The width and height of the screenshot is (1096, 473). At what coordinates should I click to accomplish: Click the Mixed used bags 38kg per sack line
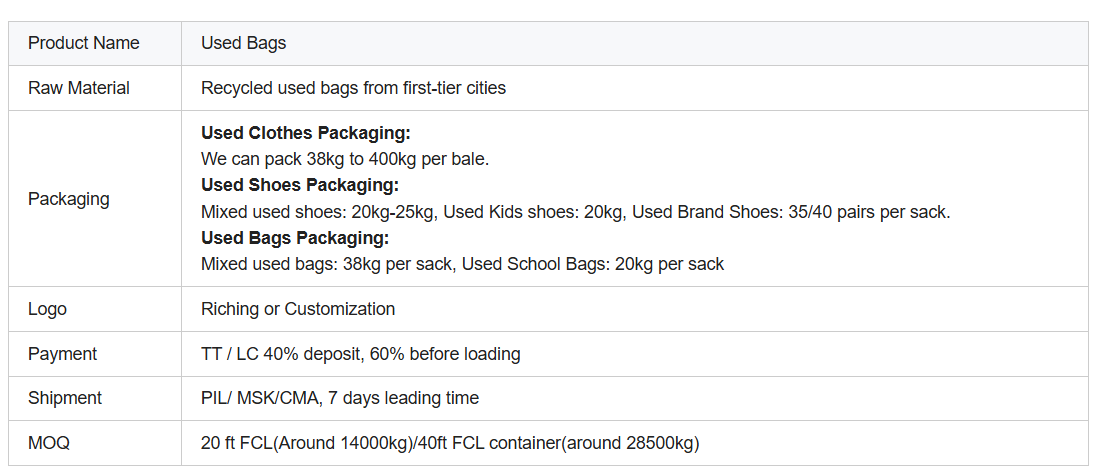462,265
